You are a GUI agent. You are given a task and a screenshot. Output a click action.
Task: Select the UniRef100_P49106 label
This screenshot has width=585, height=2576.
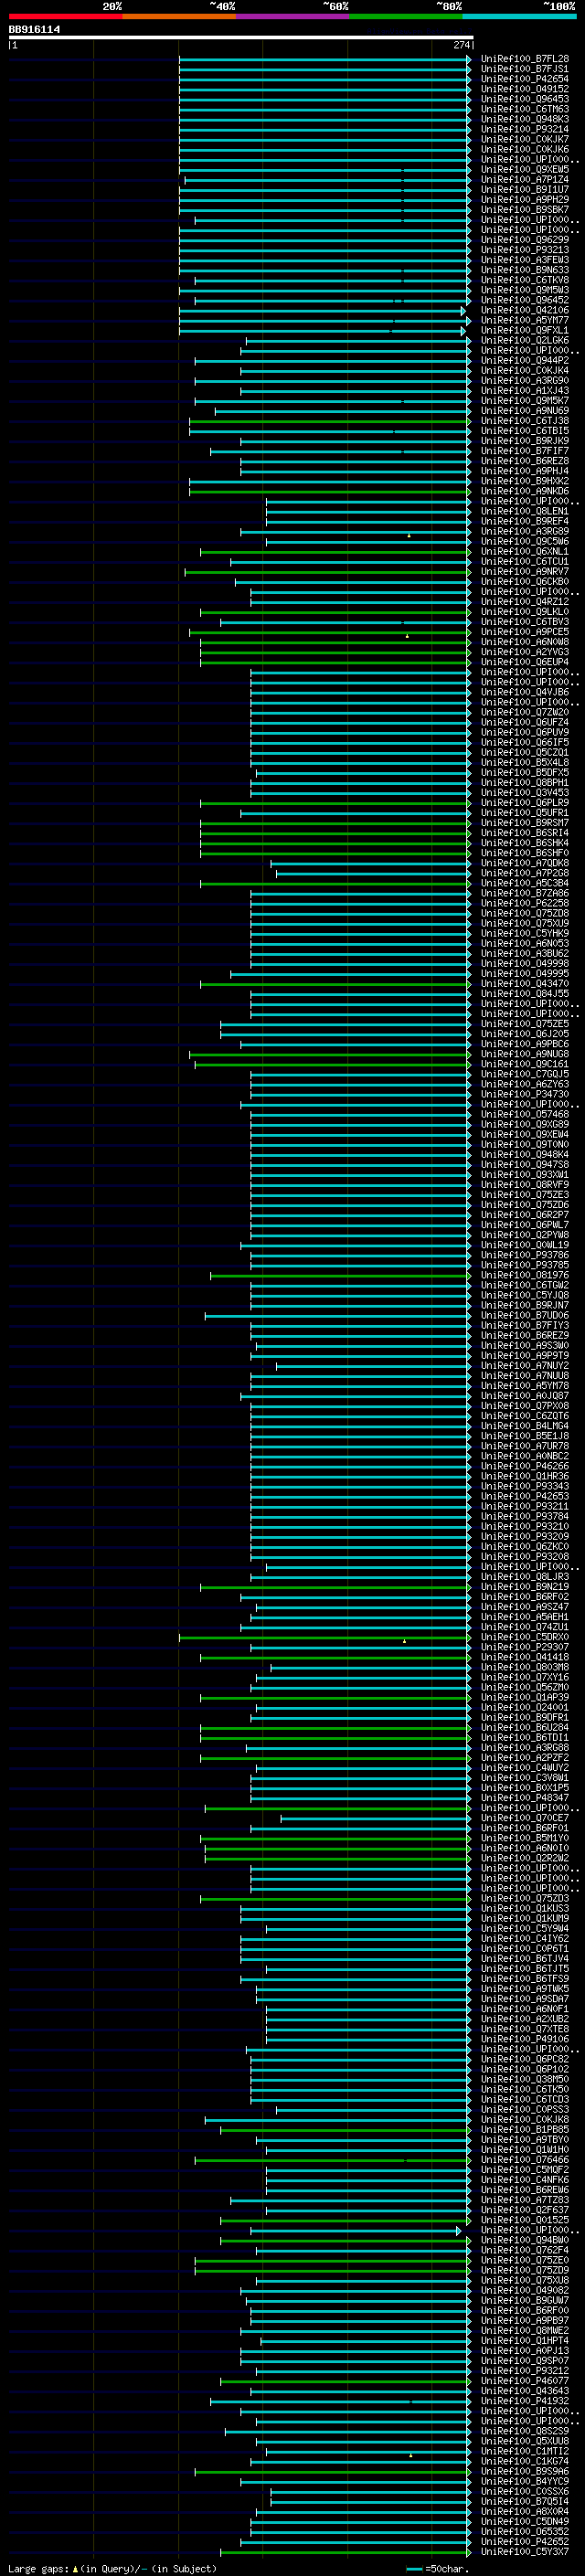tap(525, 2039)
